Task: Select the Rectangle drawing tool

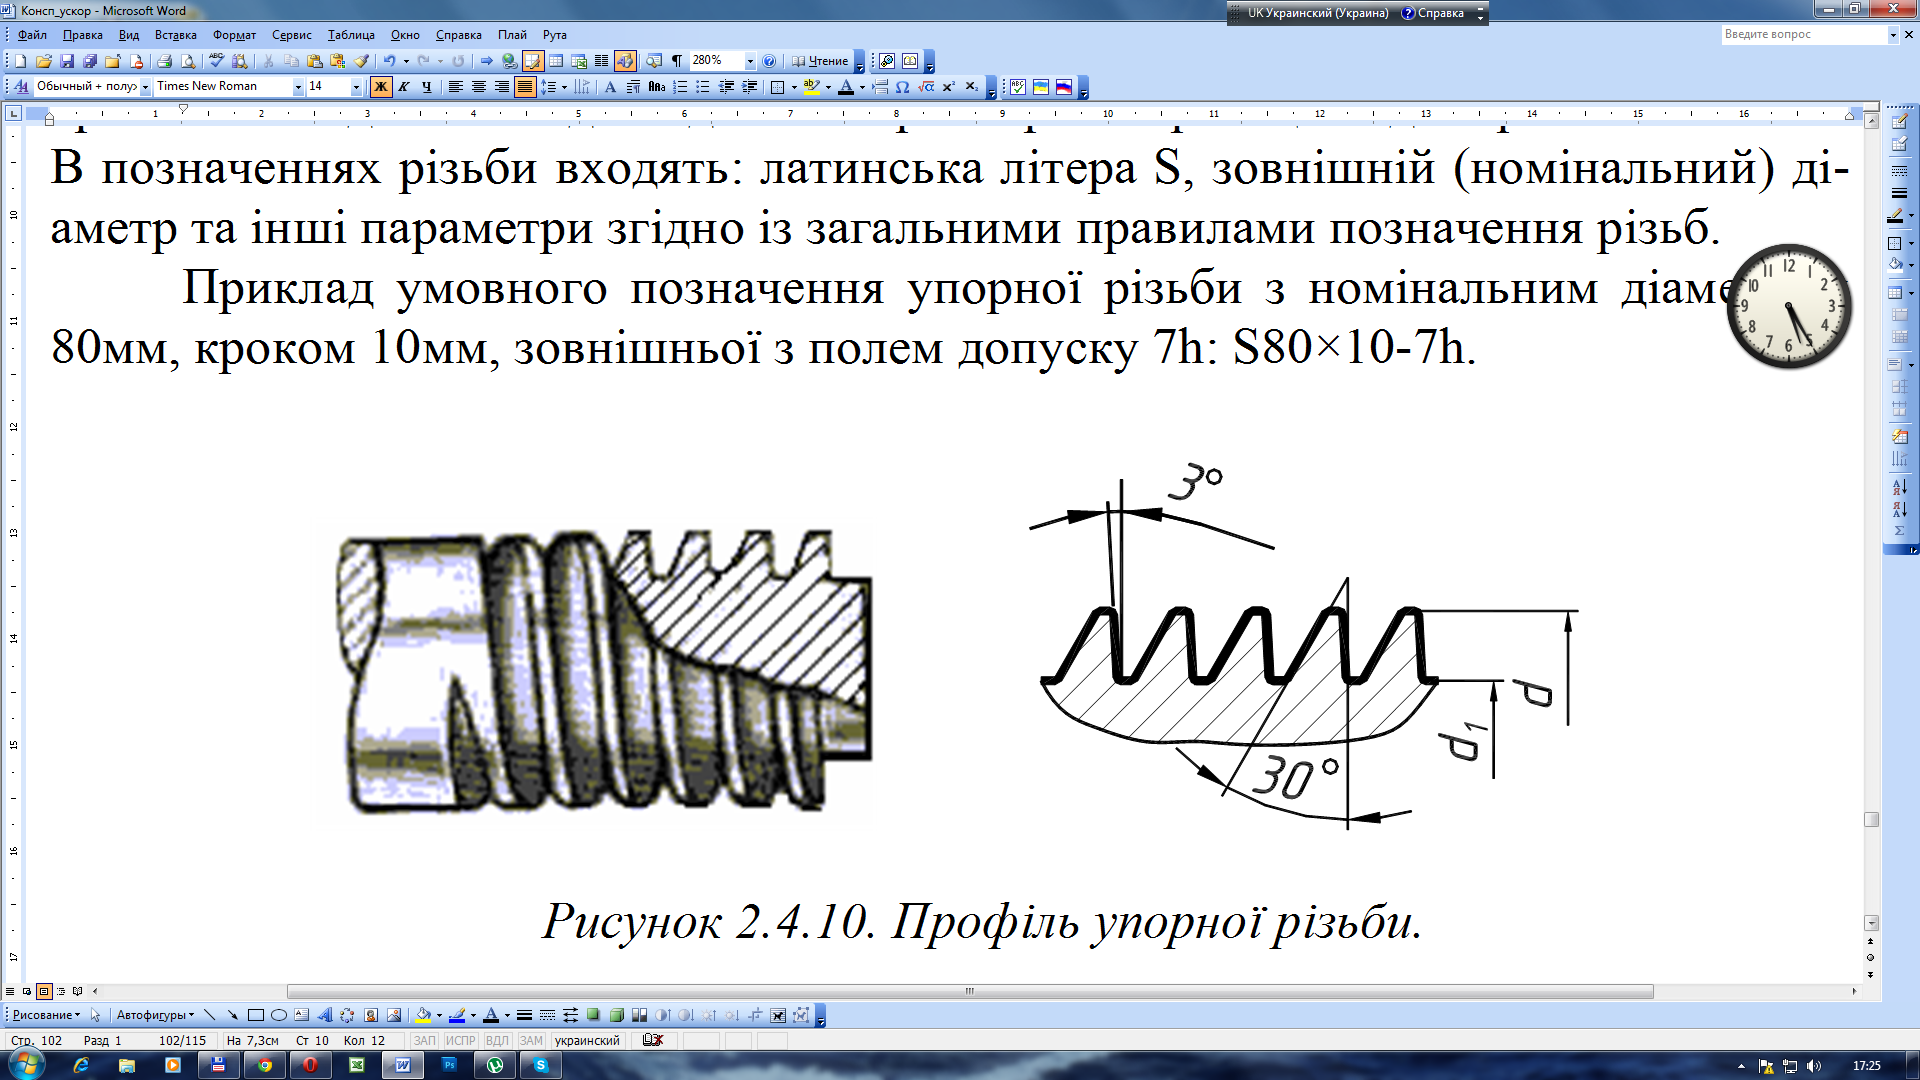Action: pos(256,1015)
